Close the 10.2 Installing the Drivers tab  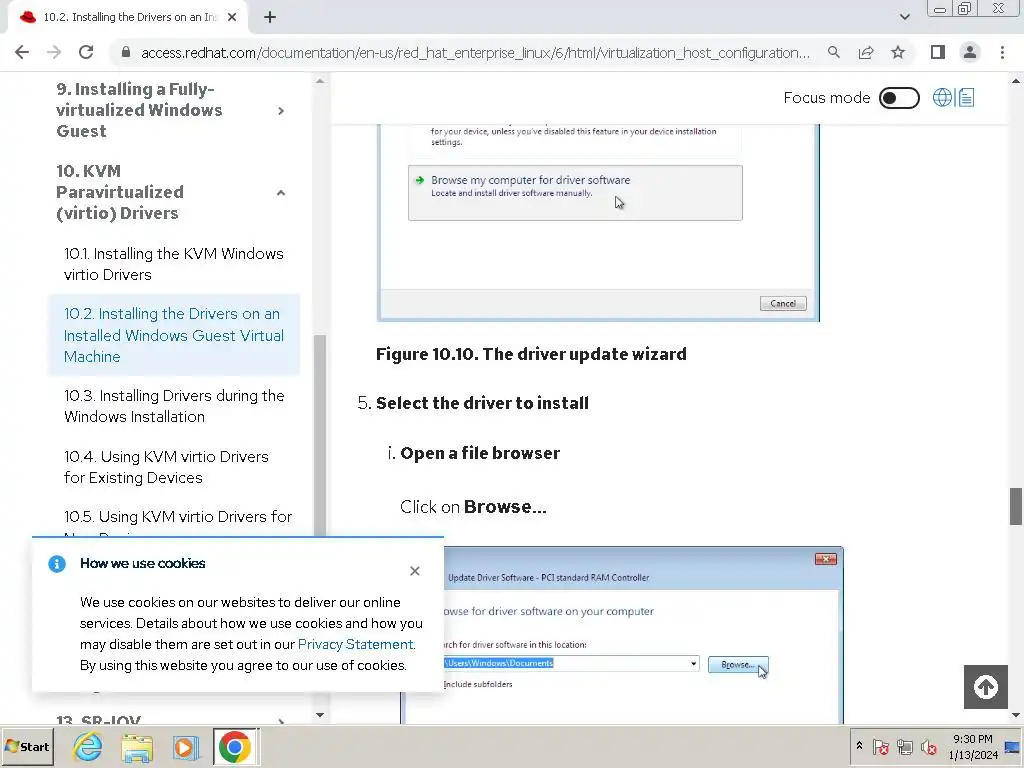pyautogui.click(x=232, y=18)
